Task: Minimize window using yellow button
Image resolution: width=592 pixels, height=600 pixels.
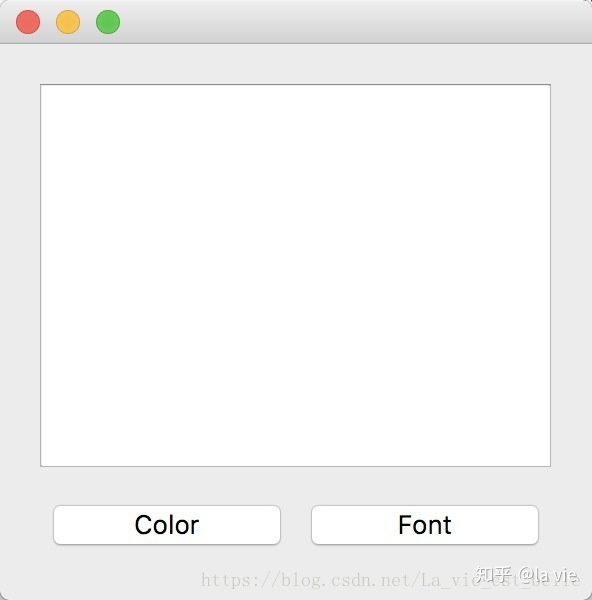Action: point(68,22)
